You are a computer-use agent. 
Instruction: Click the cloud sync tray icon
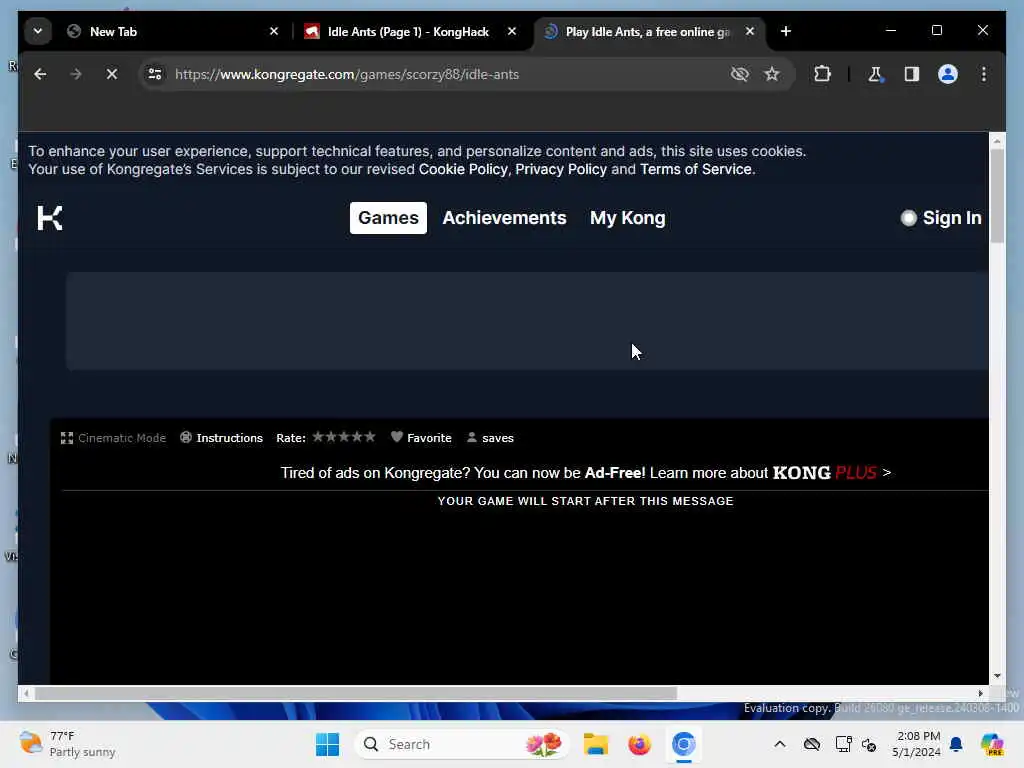coord(812,744)
